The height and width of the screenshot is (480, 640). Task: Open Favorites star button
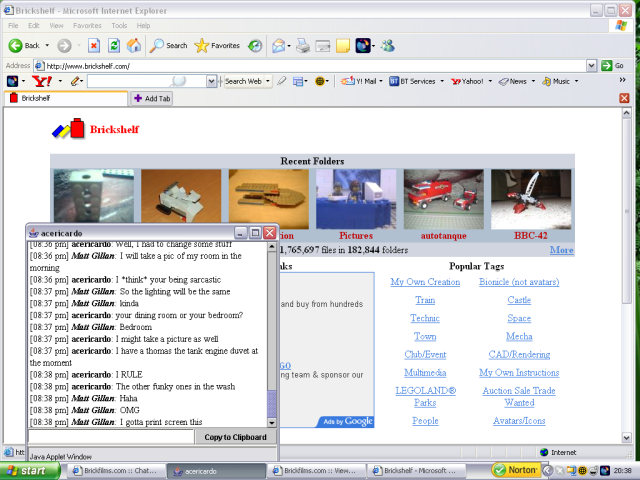pyautogui.click(x=217, y=46)
